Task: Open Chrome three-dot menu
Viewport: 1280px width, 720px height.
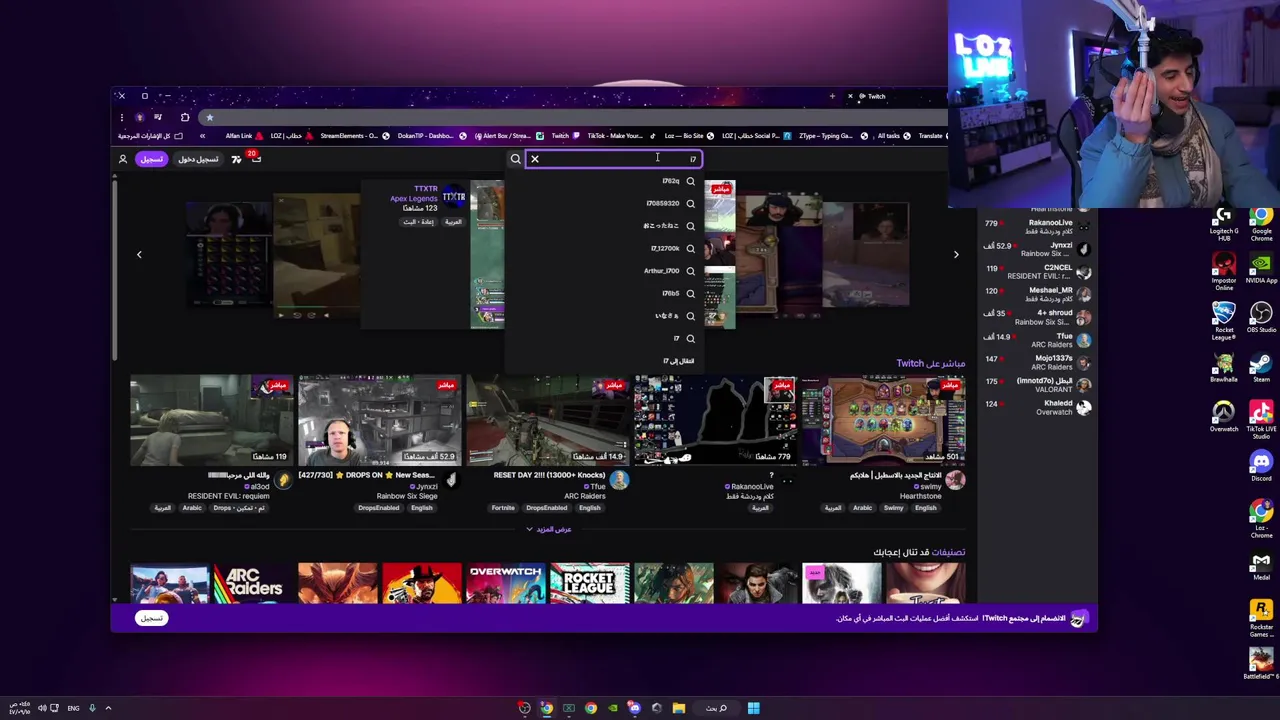Action: pyautogui.click(x=121, y=117)
